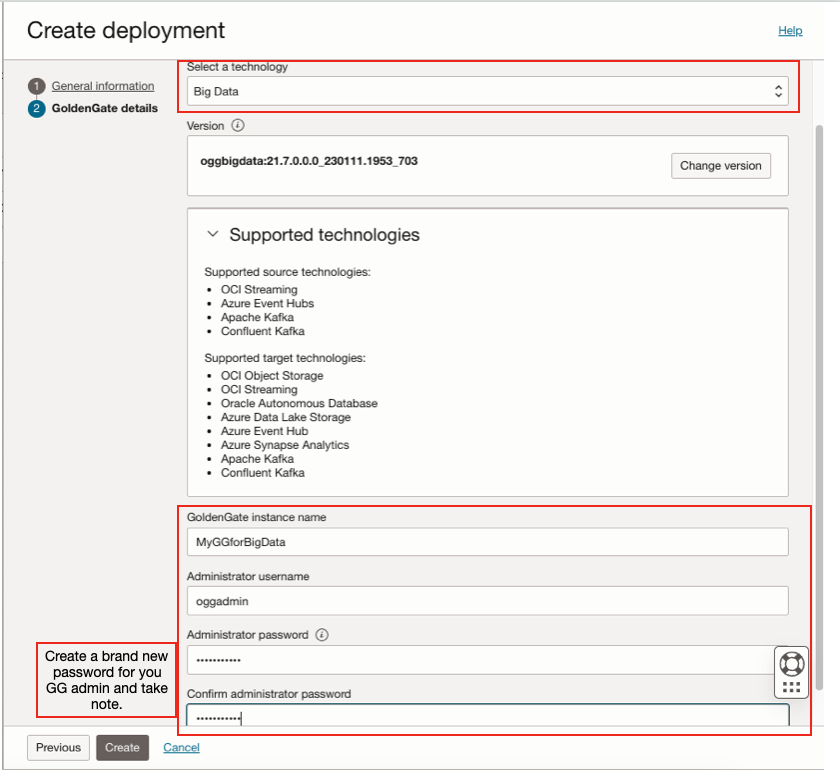
Task: Click the Change version button
Action: (x=721, y=166)
